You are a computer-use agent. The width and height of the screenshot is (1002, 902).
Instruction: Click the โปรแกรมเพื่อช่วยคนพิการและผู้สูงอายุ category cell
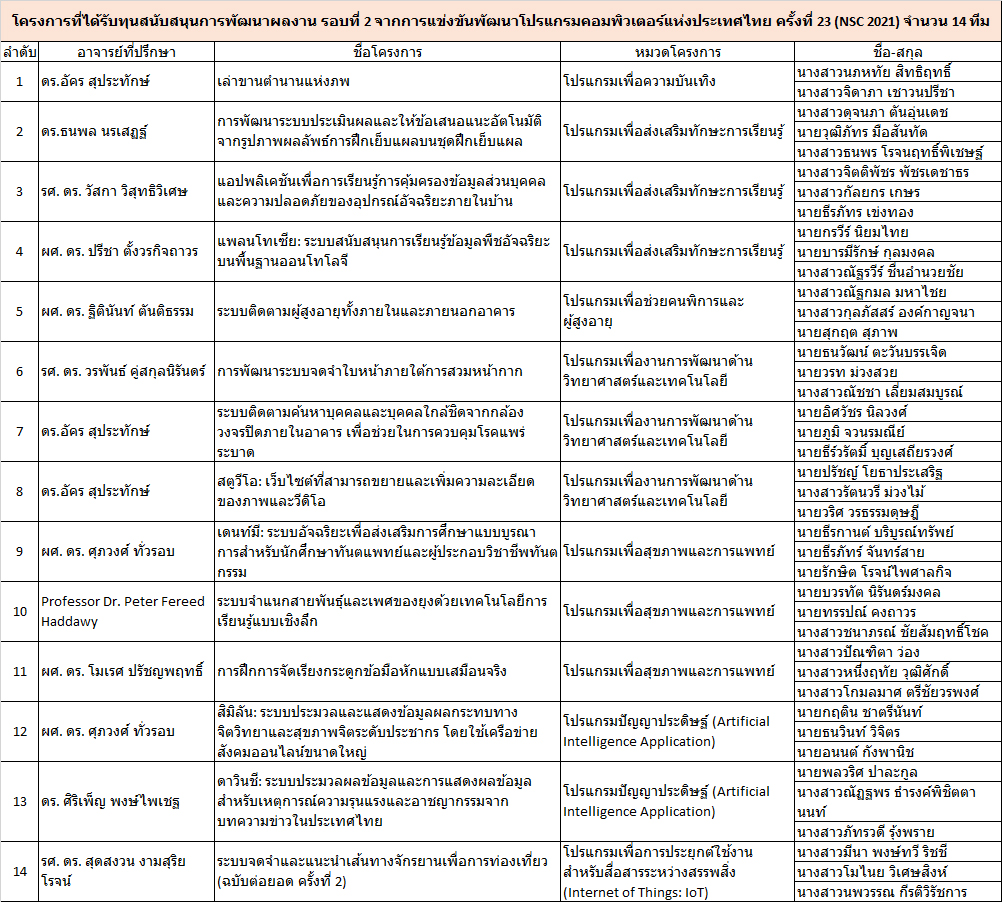pos(675,311)
